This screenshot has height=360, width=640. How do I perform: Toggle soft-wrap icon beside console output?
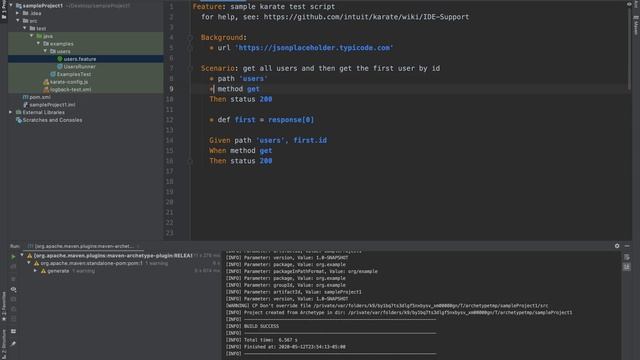627,257
